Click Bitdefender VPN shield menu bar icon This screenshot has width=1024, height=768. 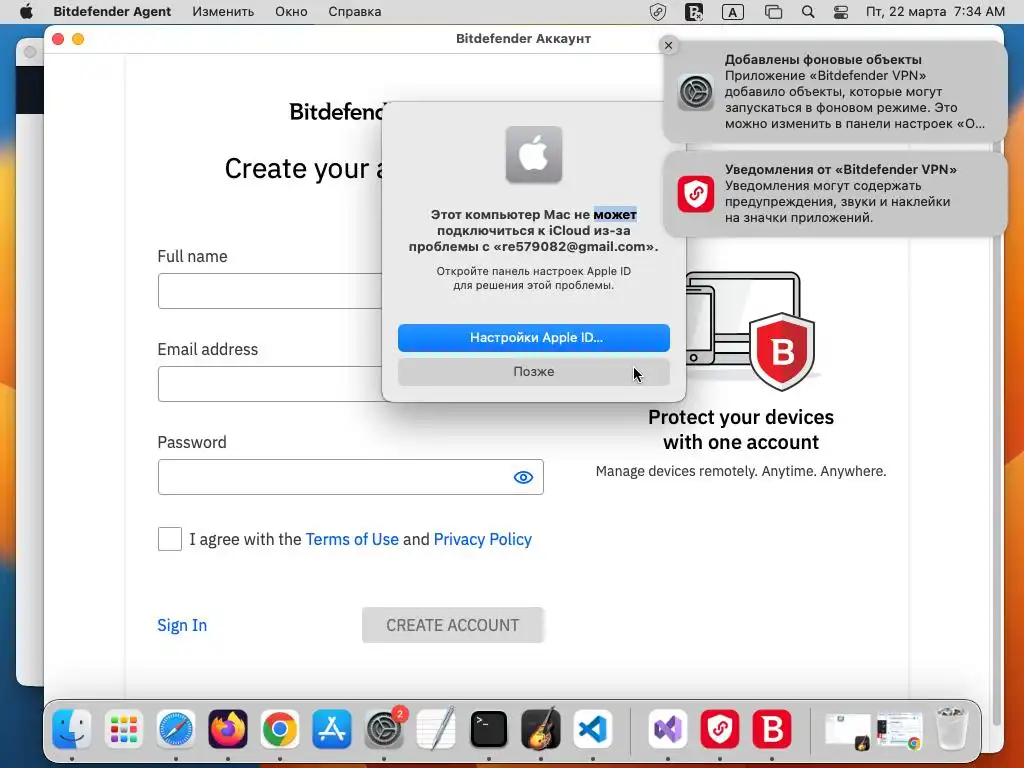point(658,12)
